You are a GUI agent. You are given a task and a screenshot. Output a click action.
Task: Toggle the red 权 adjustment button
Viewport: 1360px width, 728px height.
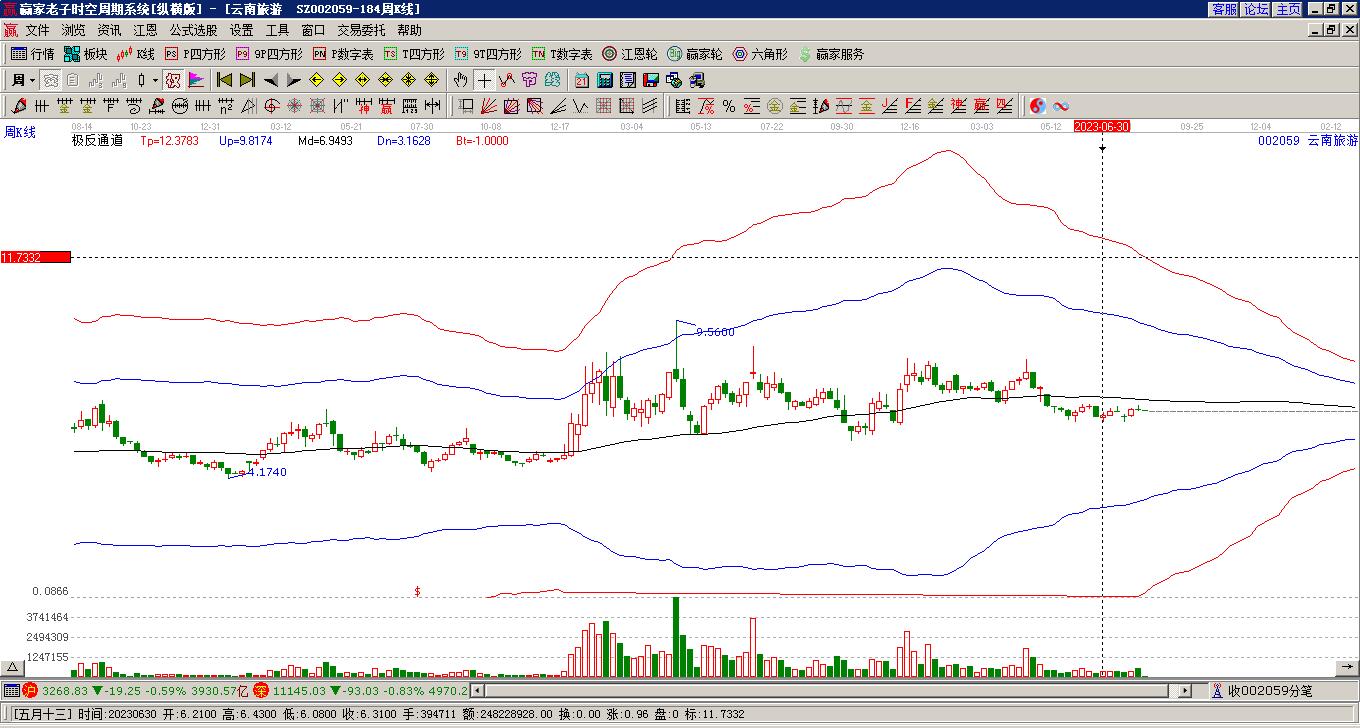pyautogui.click(x=173, y=80)
